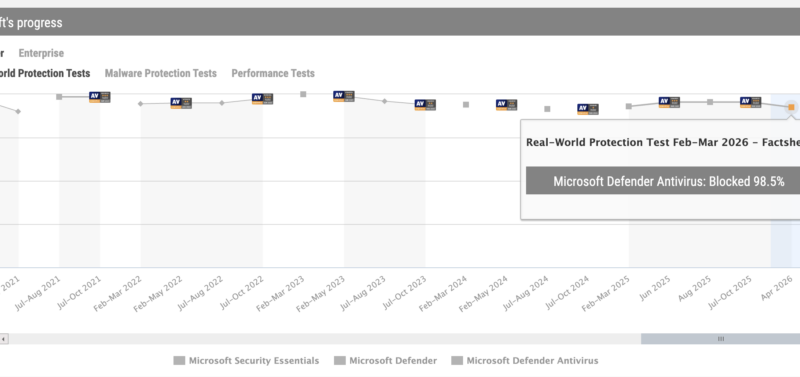800x377 pixels.
Task: Switch to the Enterprise tab
Action: point(41,53)
